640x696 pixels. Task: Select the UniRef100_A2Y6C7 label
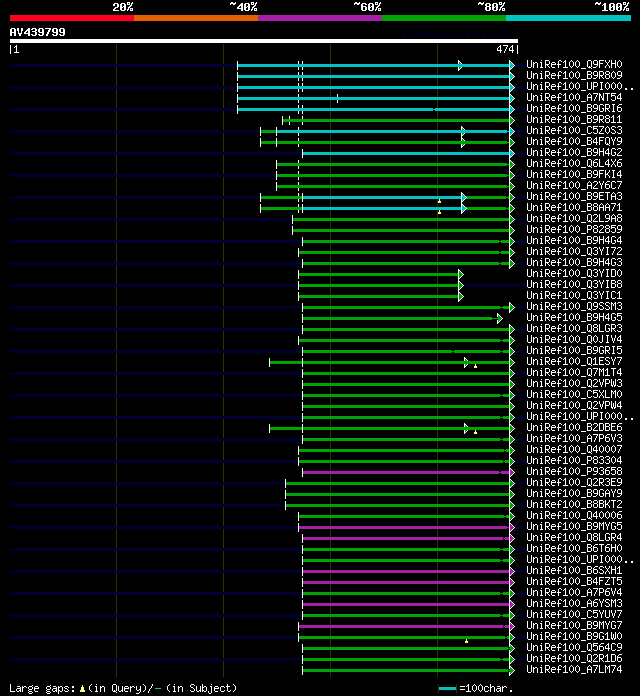574,185
